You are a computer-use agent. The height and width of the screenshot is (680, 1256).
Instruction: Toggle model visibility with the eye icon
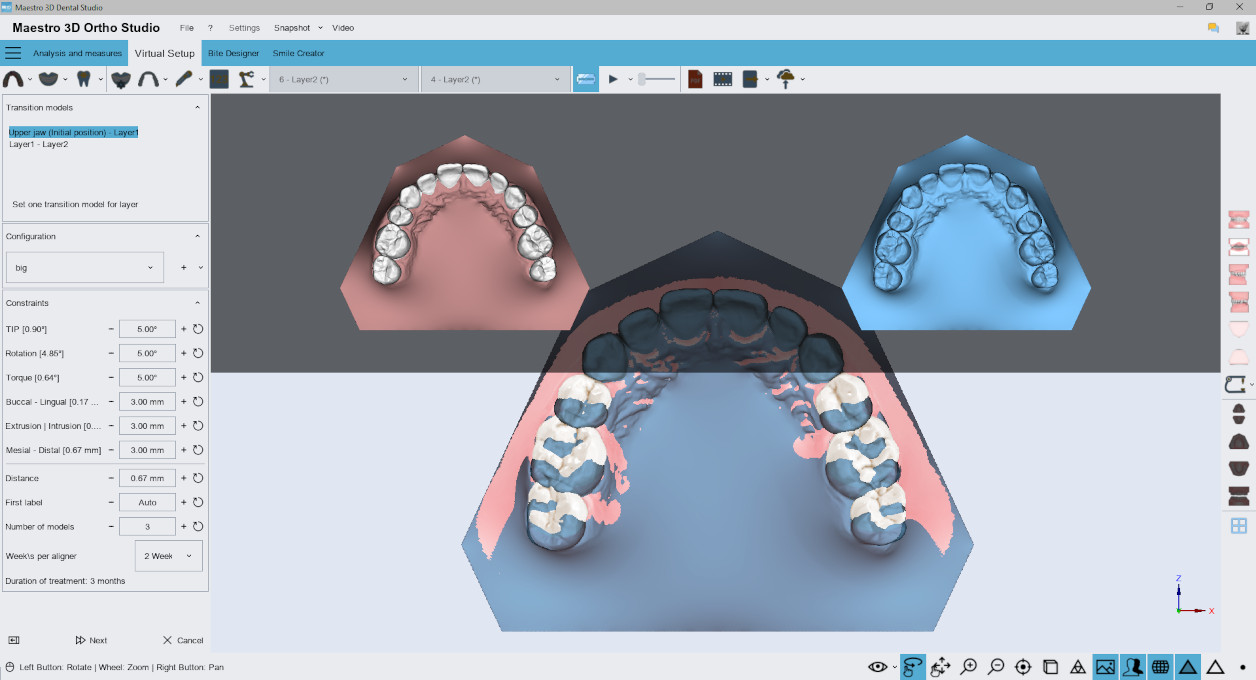877,666
